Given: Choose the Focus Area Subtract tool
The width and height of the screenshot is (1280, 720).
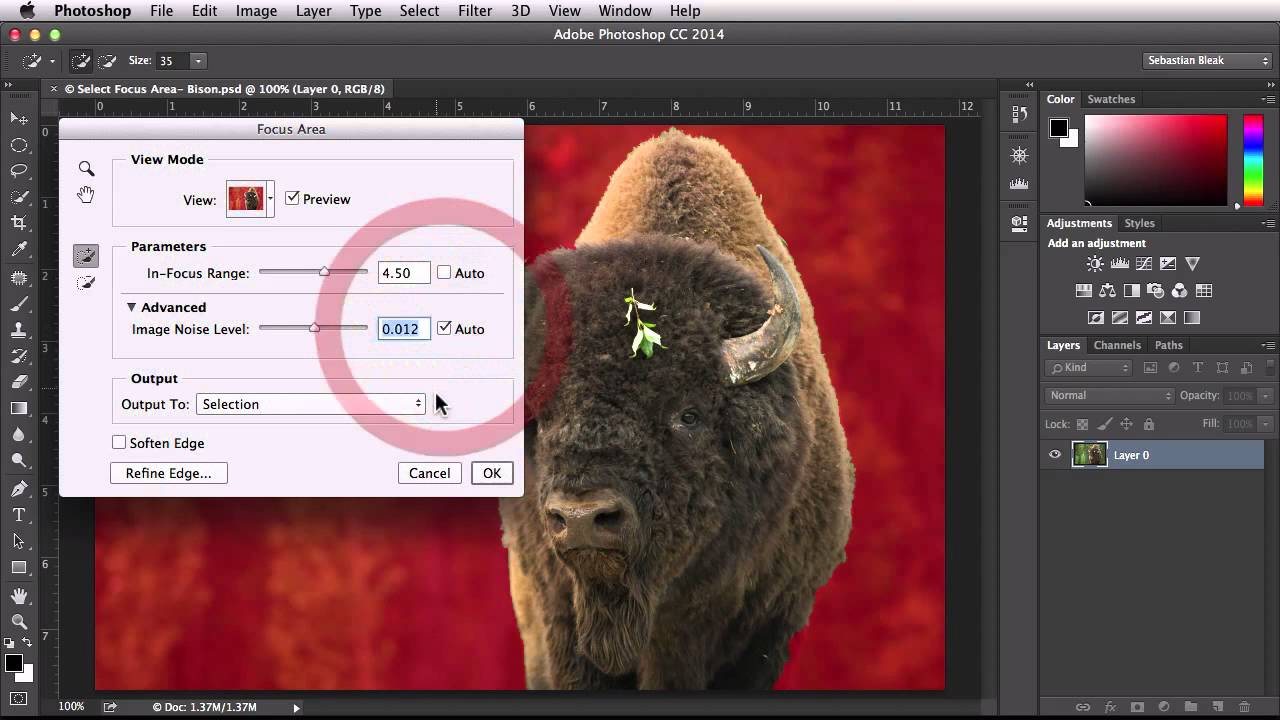Looking at the screenshot, I should click(x=86, y=284).
